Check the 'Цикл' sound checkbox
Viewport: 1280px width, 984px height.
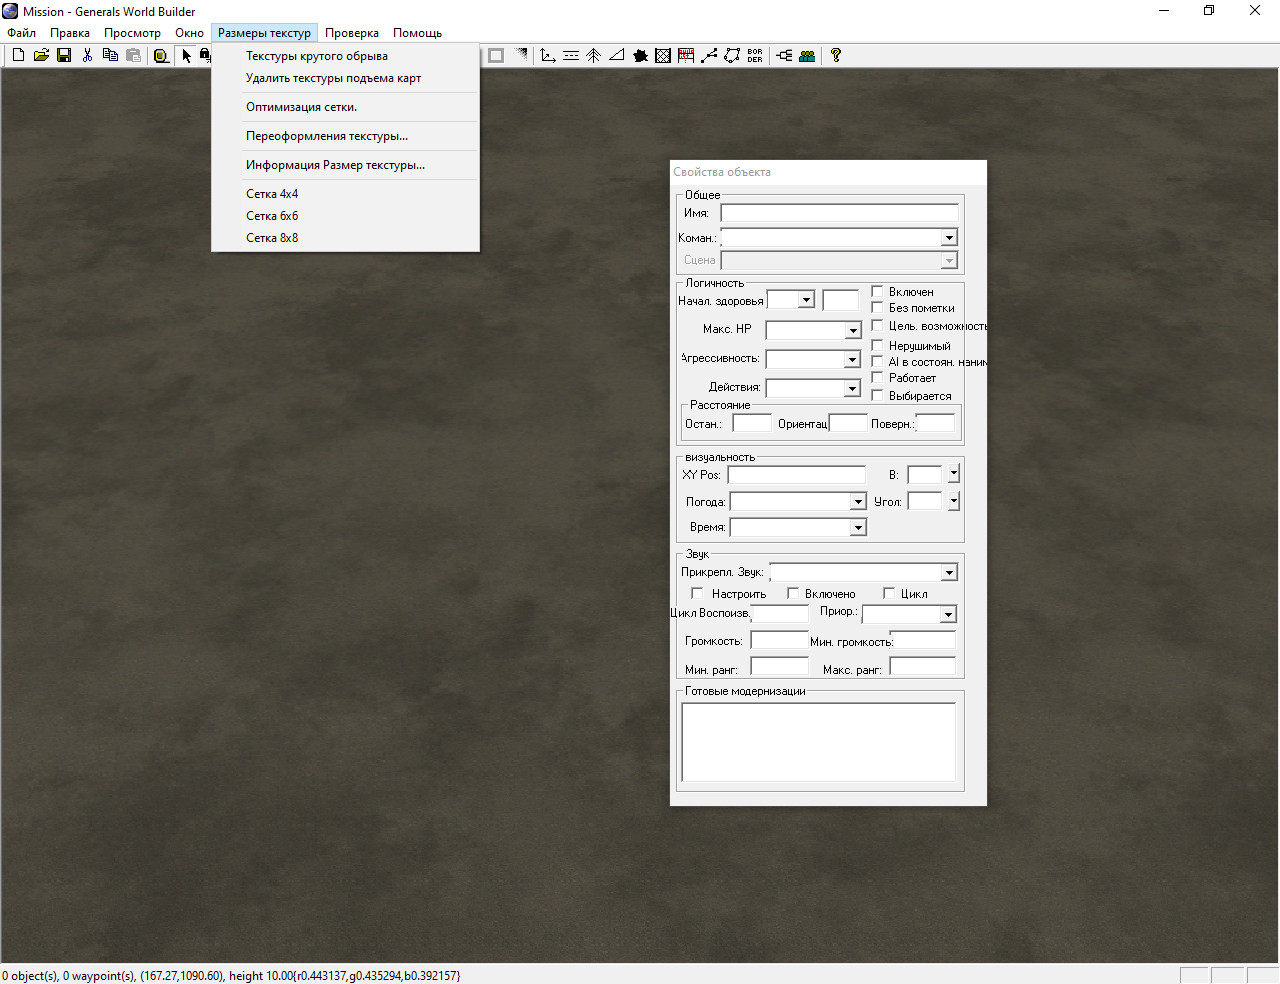point(889,594)
